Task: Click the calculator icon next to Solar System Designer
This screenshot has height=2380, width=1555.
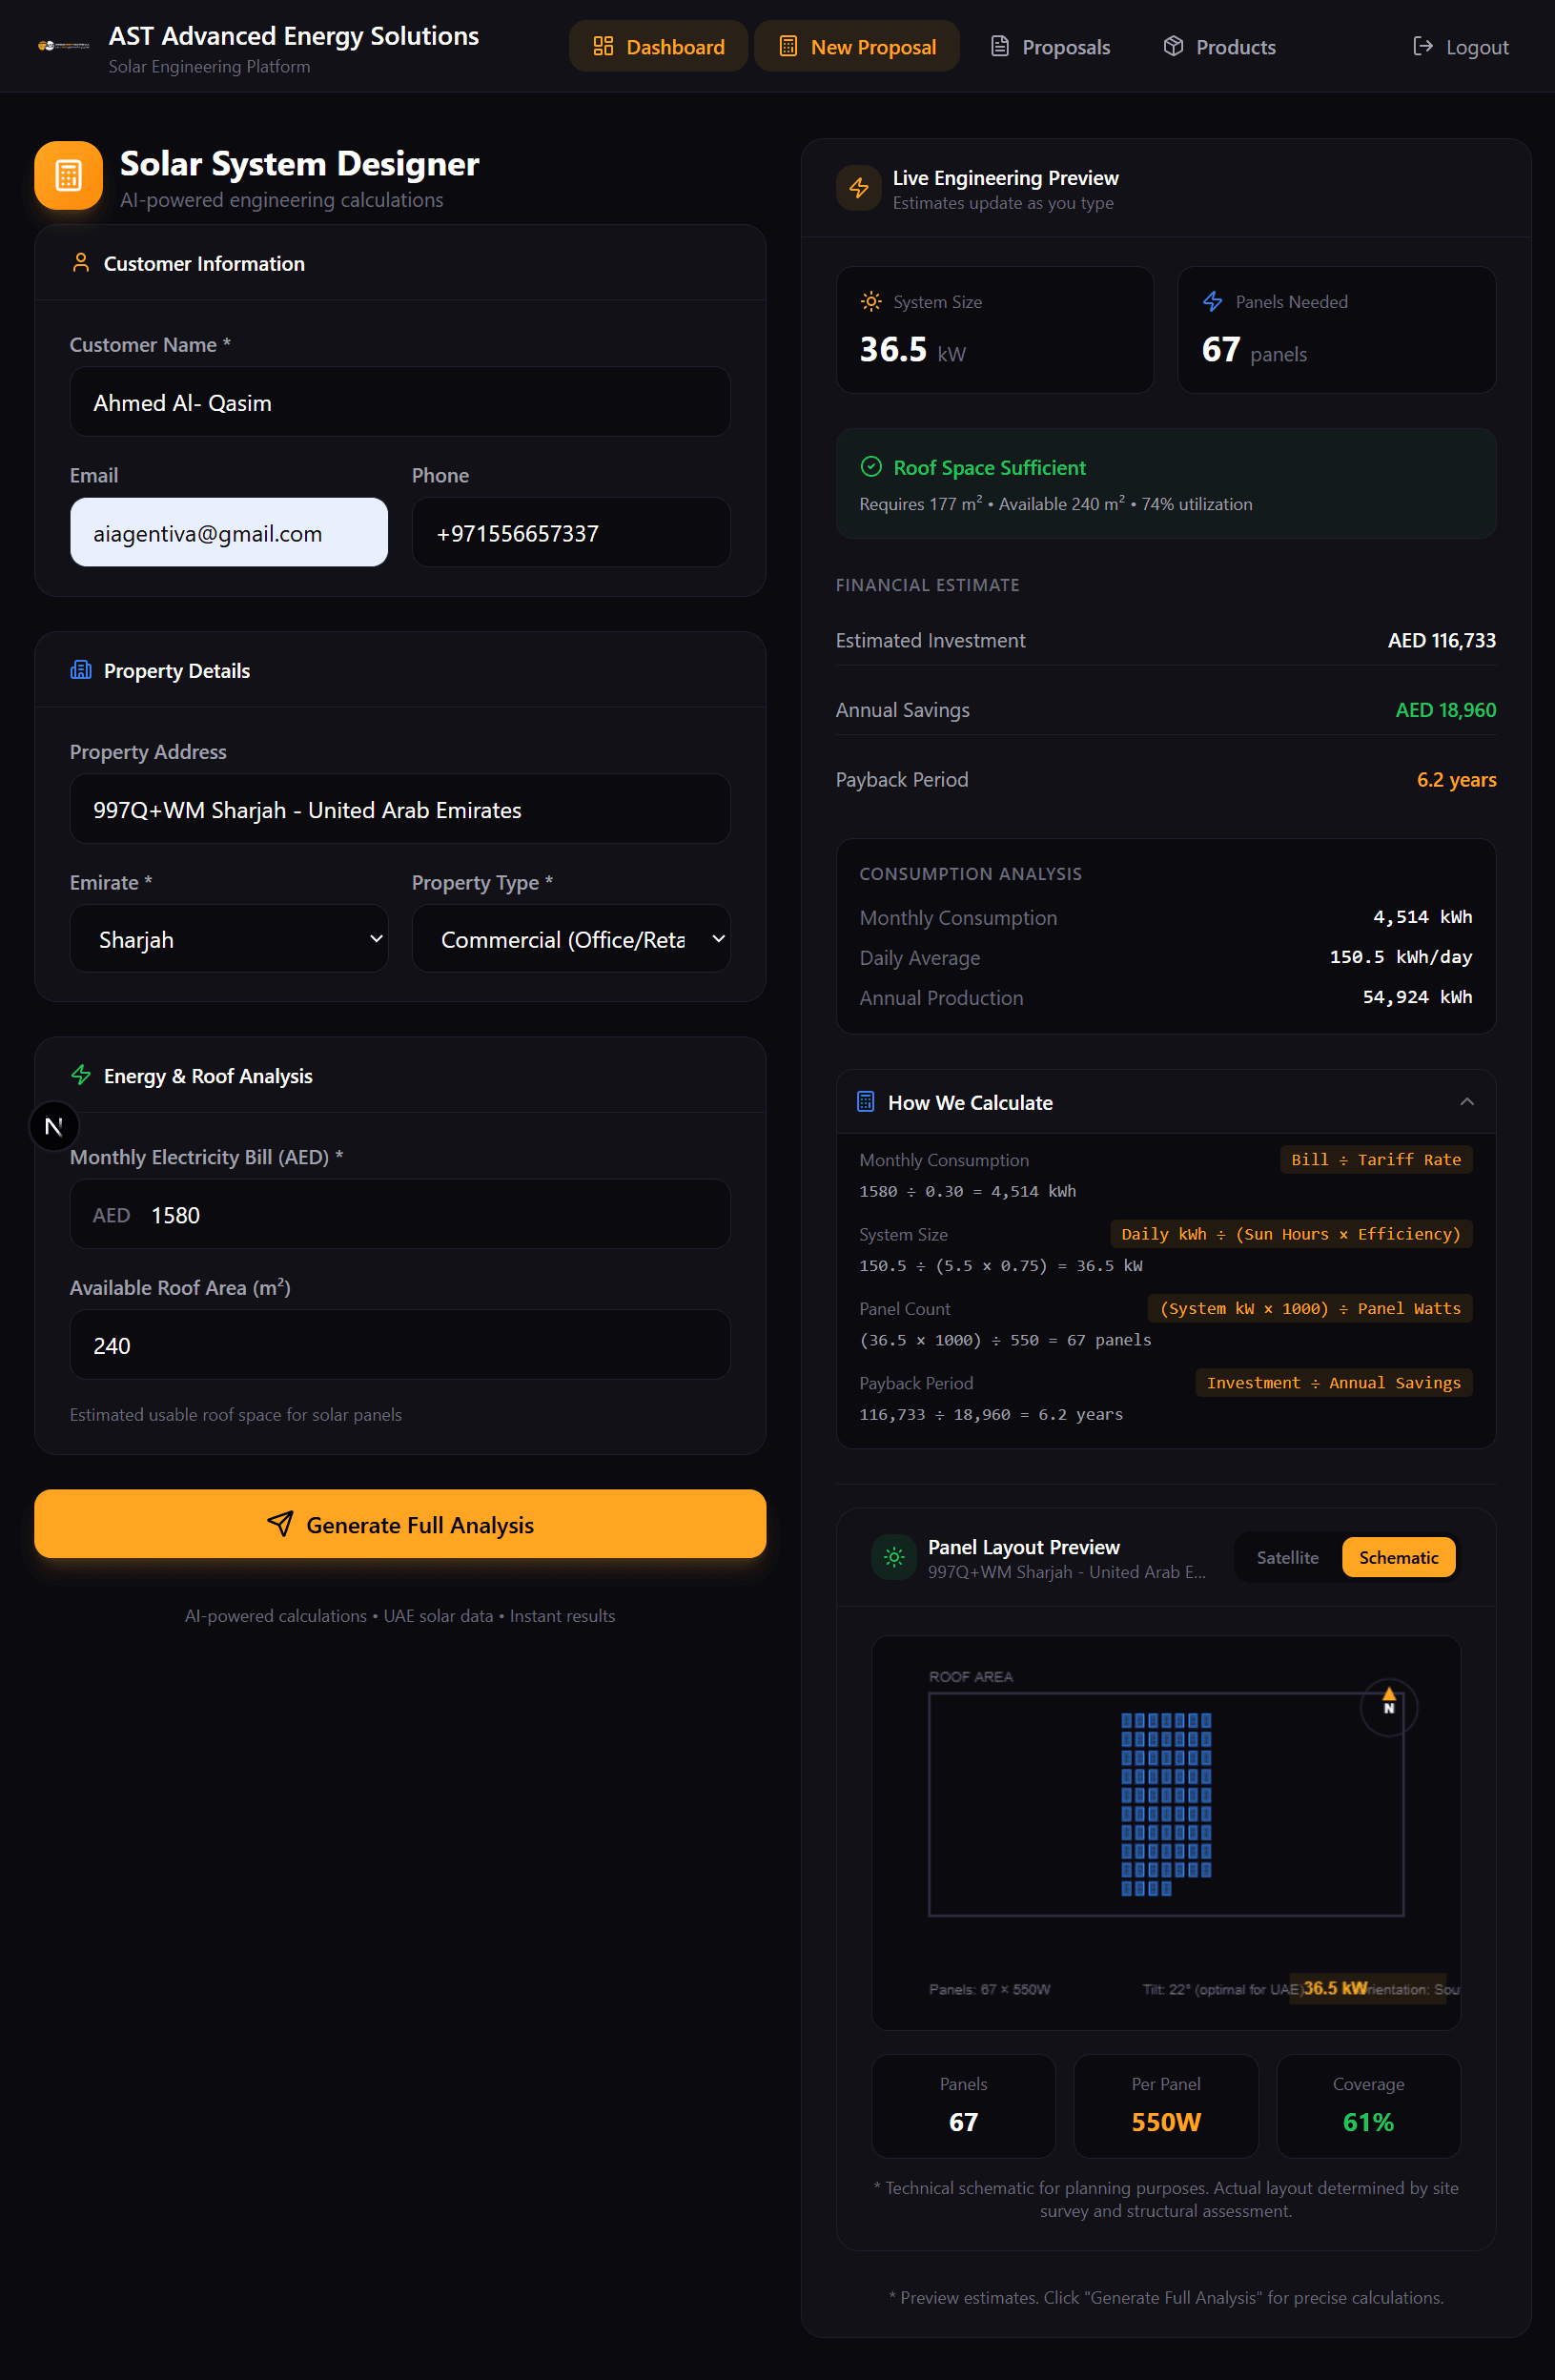Action: [x=66, y=175]
